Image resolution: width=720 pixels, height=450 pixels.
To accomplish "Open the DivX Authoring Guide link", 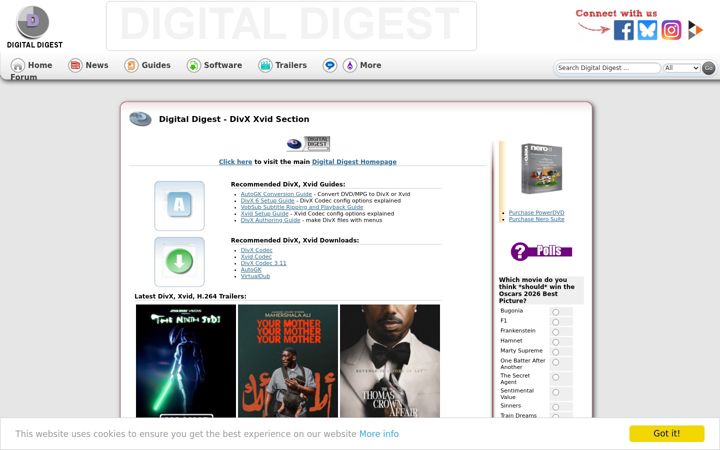I will click(x=270, y=220).
